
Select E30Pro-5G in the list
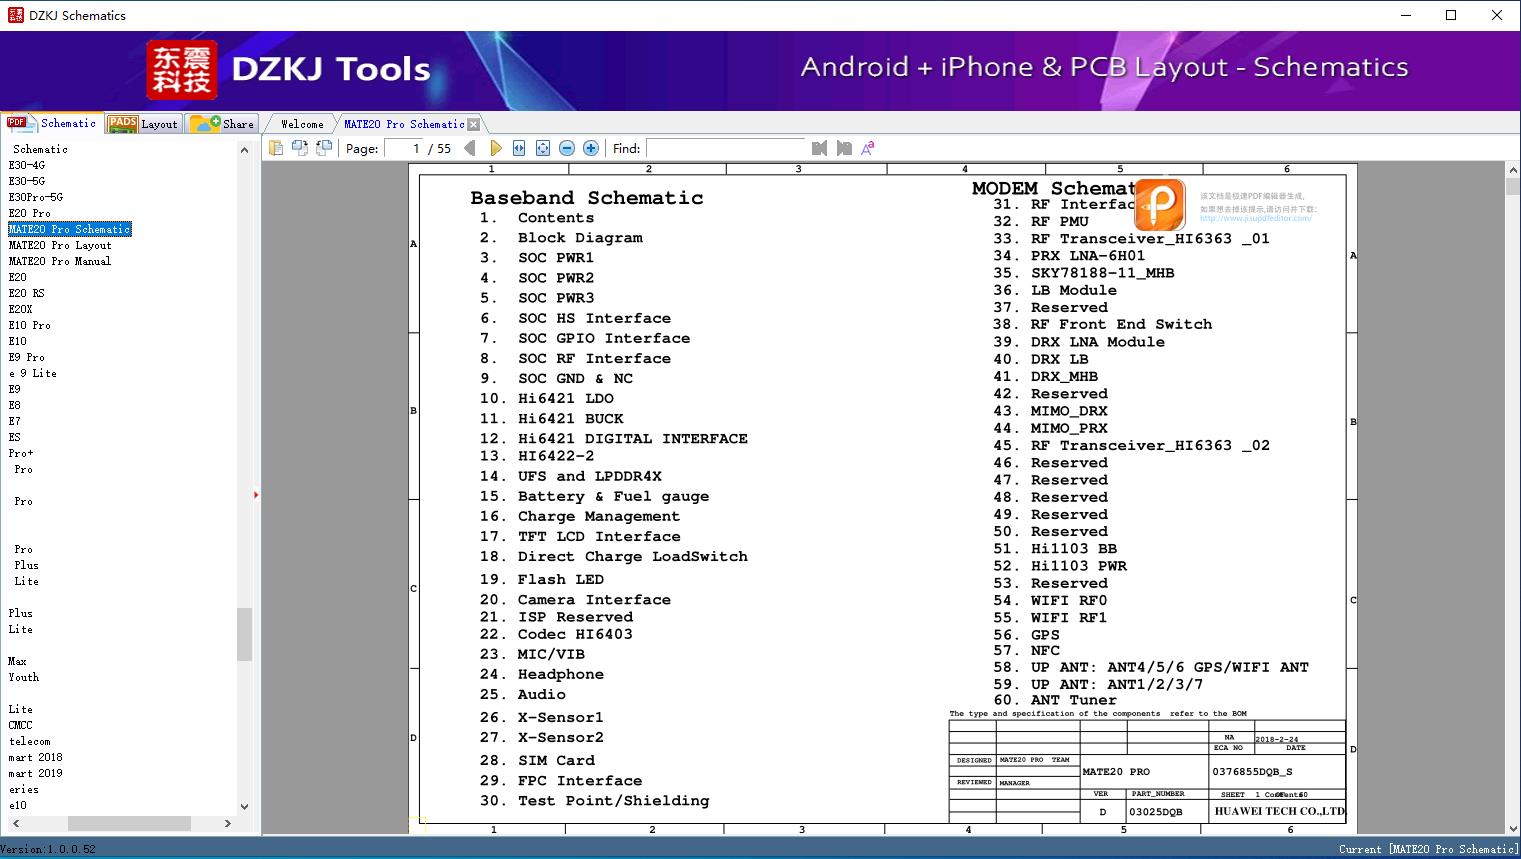(x=36, y=197)
